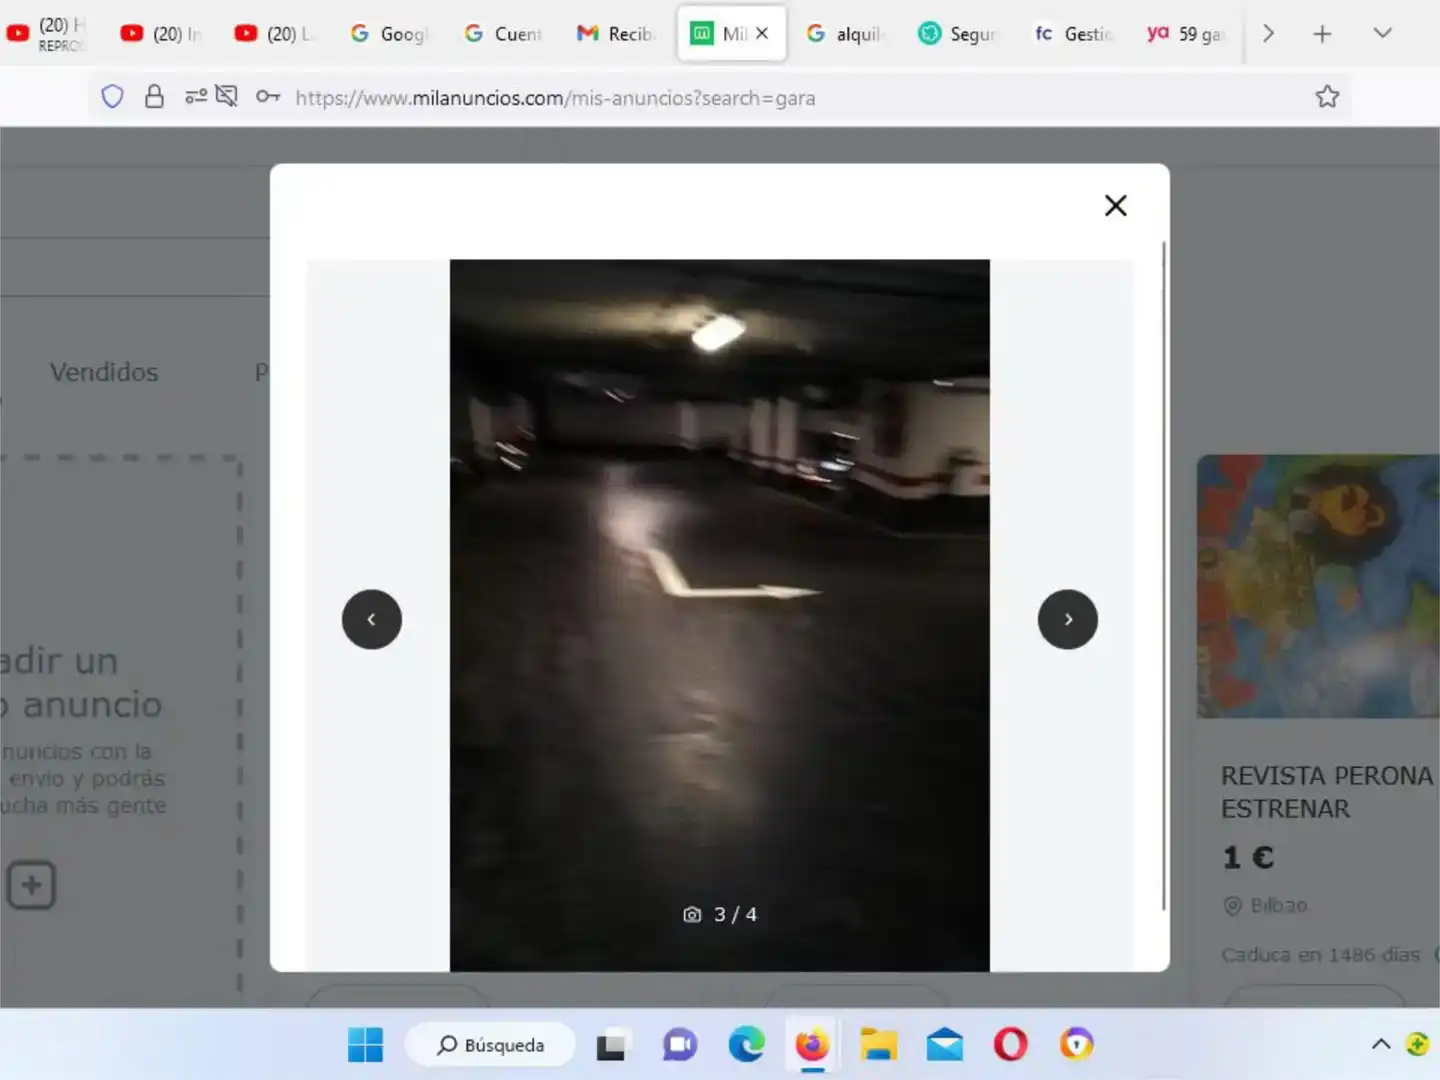Open the Windows Start menu

click(x=365, y=1045)
